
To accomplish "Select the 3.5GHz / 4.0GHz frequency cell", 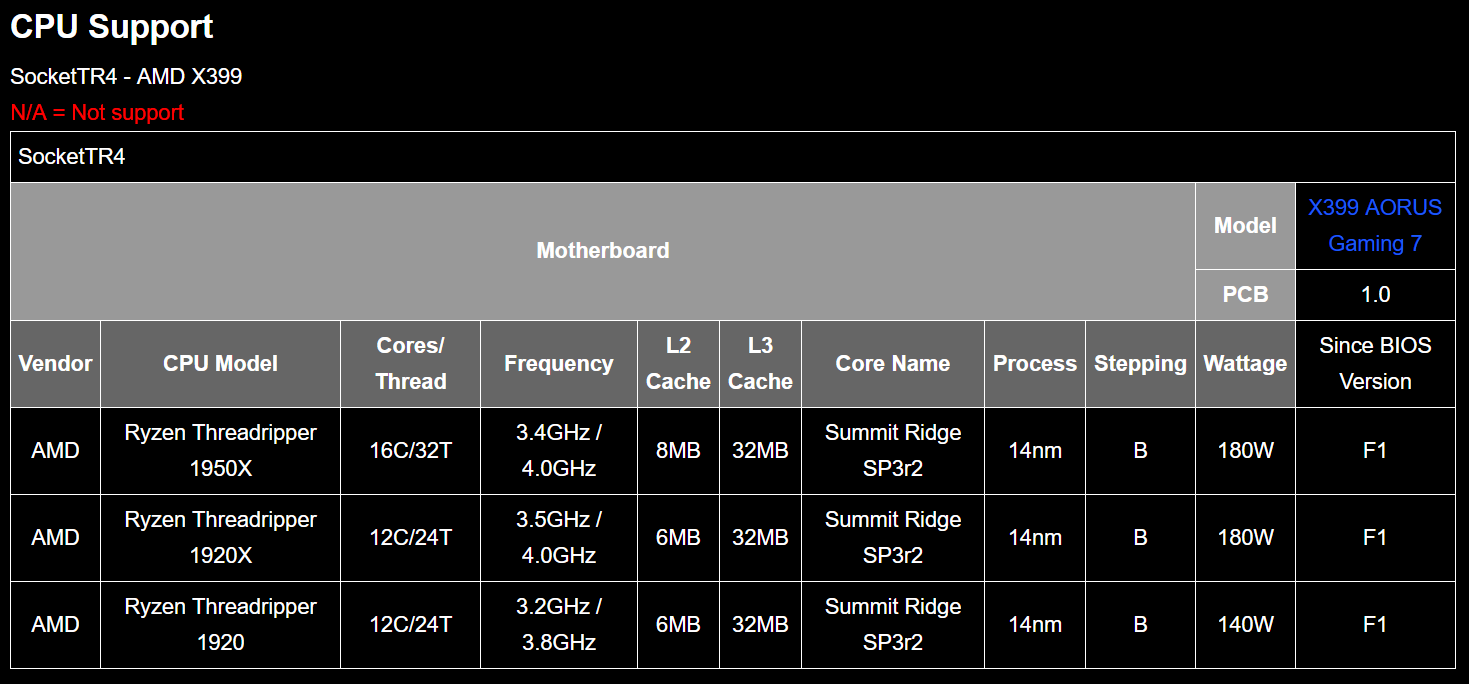I will pos(558,538).
